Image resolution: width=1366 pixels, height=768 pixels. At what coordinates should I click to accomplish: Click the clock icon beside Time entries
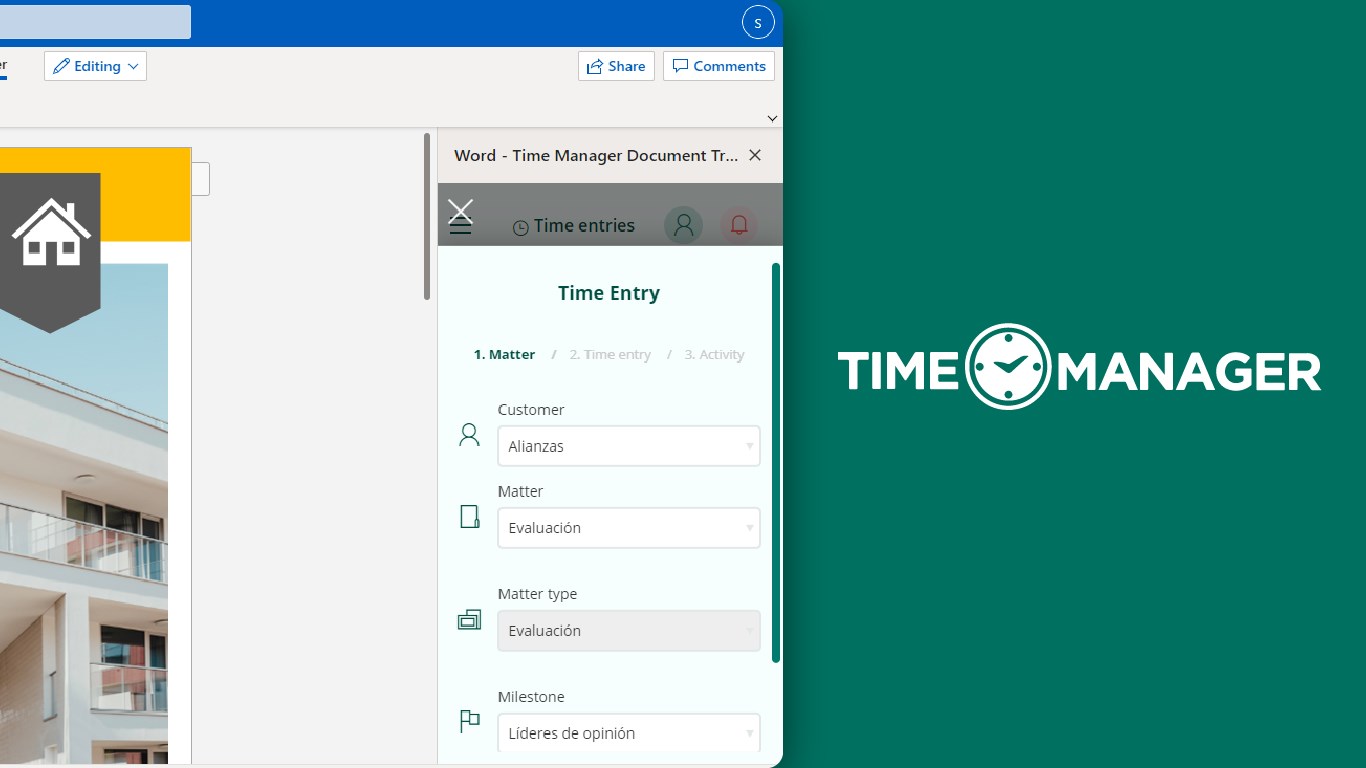pos(520,228)
